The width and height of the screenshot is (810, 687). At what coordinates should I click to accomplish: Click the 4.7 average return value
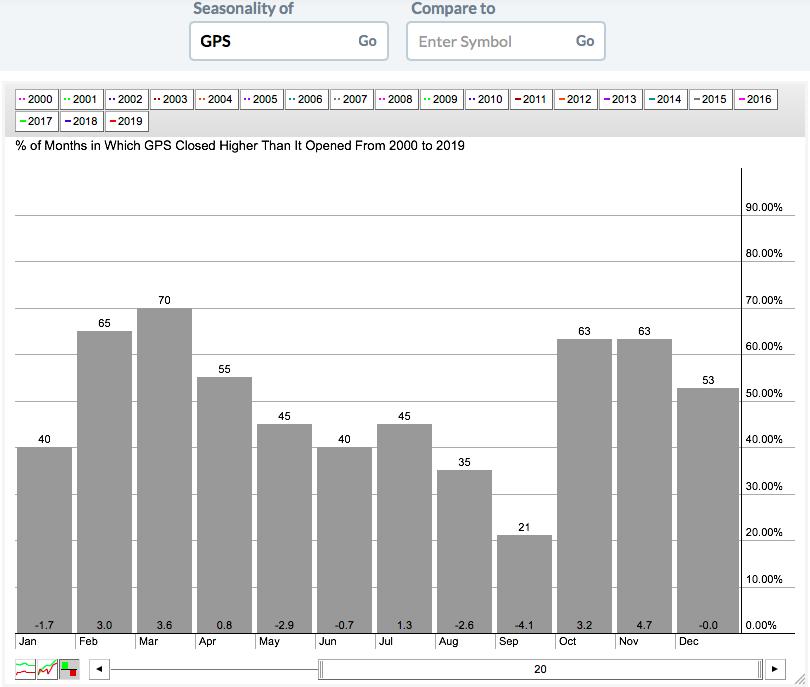click(x=644, y=625)
